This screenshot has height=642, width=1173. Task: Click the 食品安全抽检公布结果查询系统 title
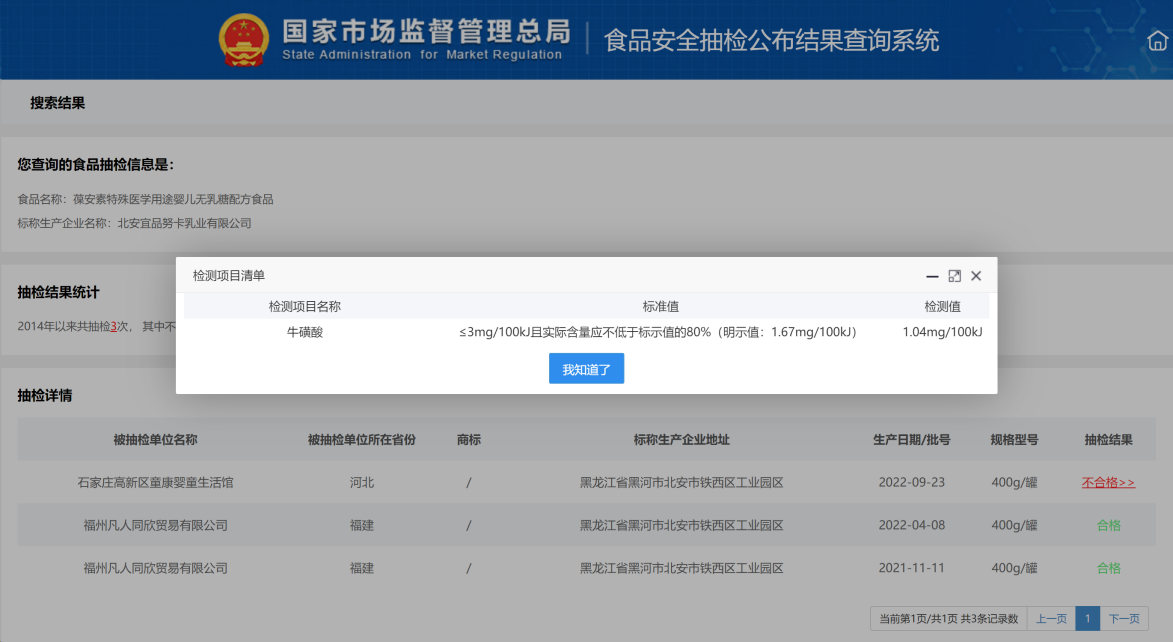[x=771, y=41]
